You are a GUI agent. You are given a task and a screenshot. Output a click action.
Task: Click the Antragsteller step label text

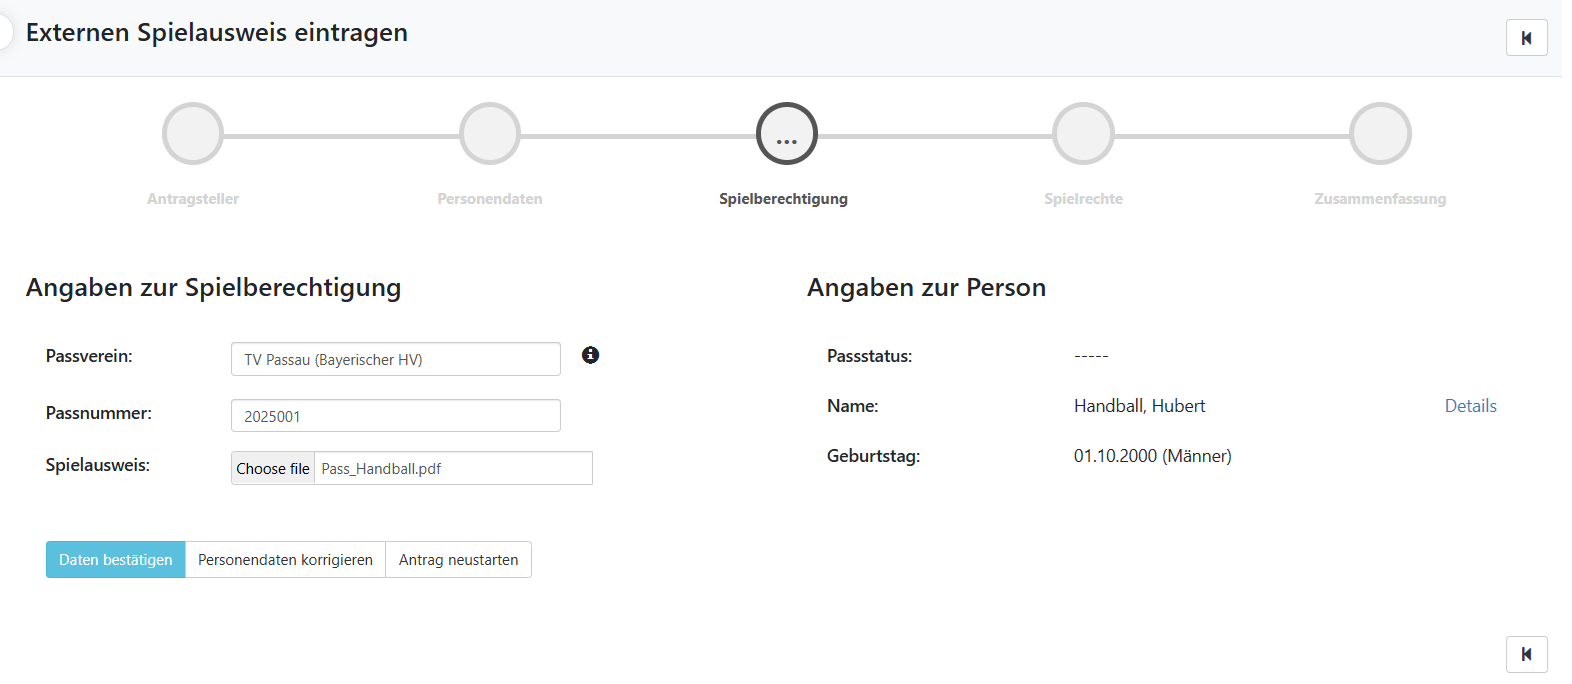pyautogui.click(x=193, y=199)
